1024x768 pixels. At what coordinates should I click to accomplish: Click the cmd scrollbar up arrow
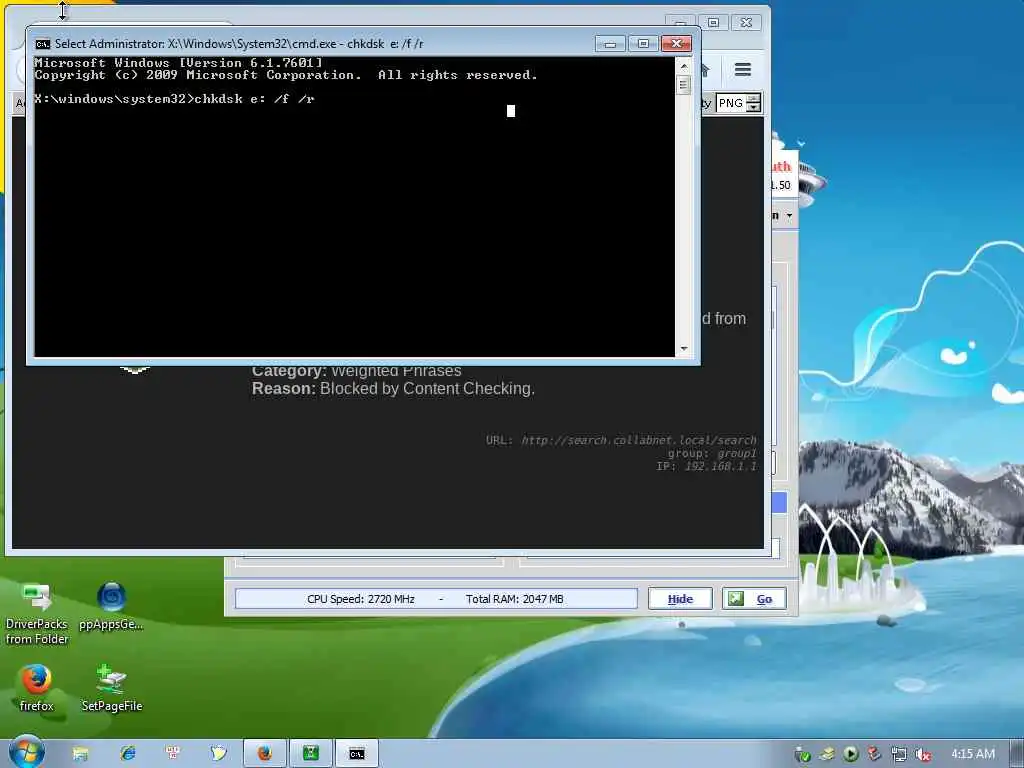pos(684,66)
